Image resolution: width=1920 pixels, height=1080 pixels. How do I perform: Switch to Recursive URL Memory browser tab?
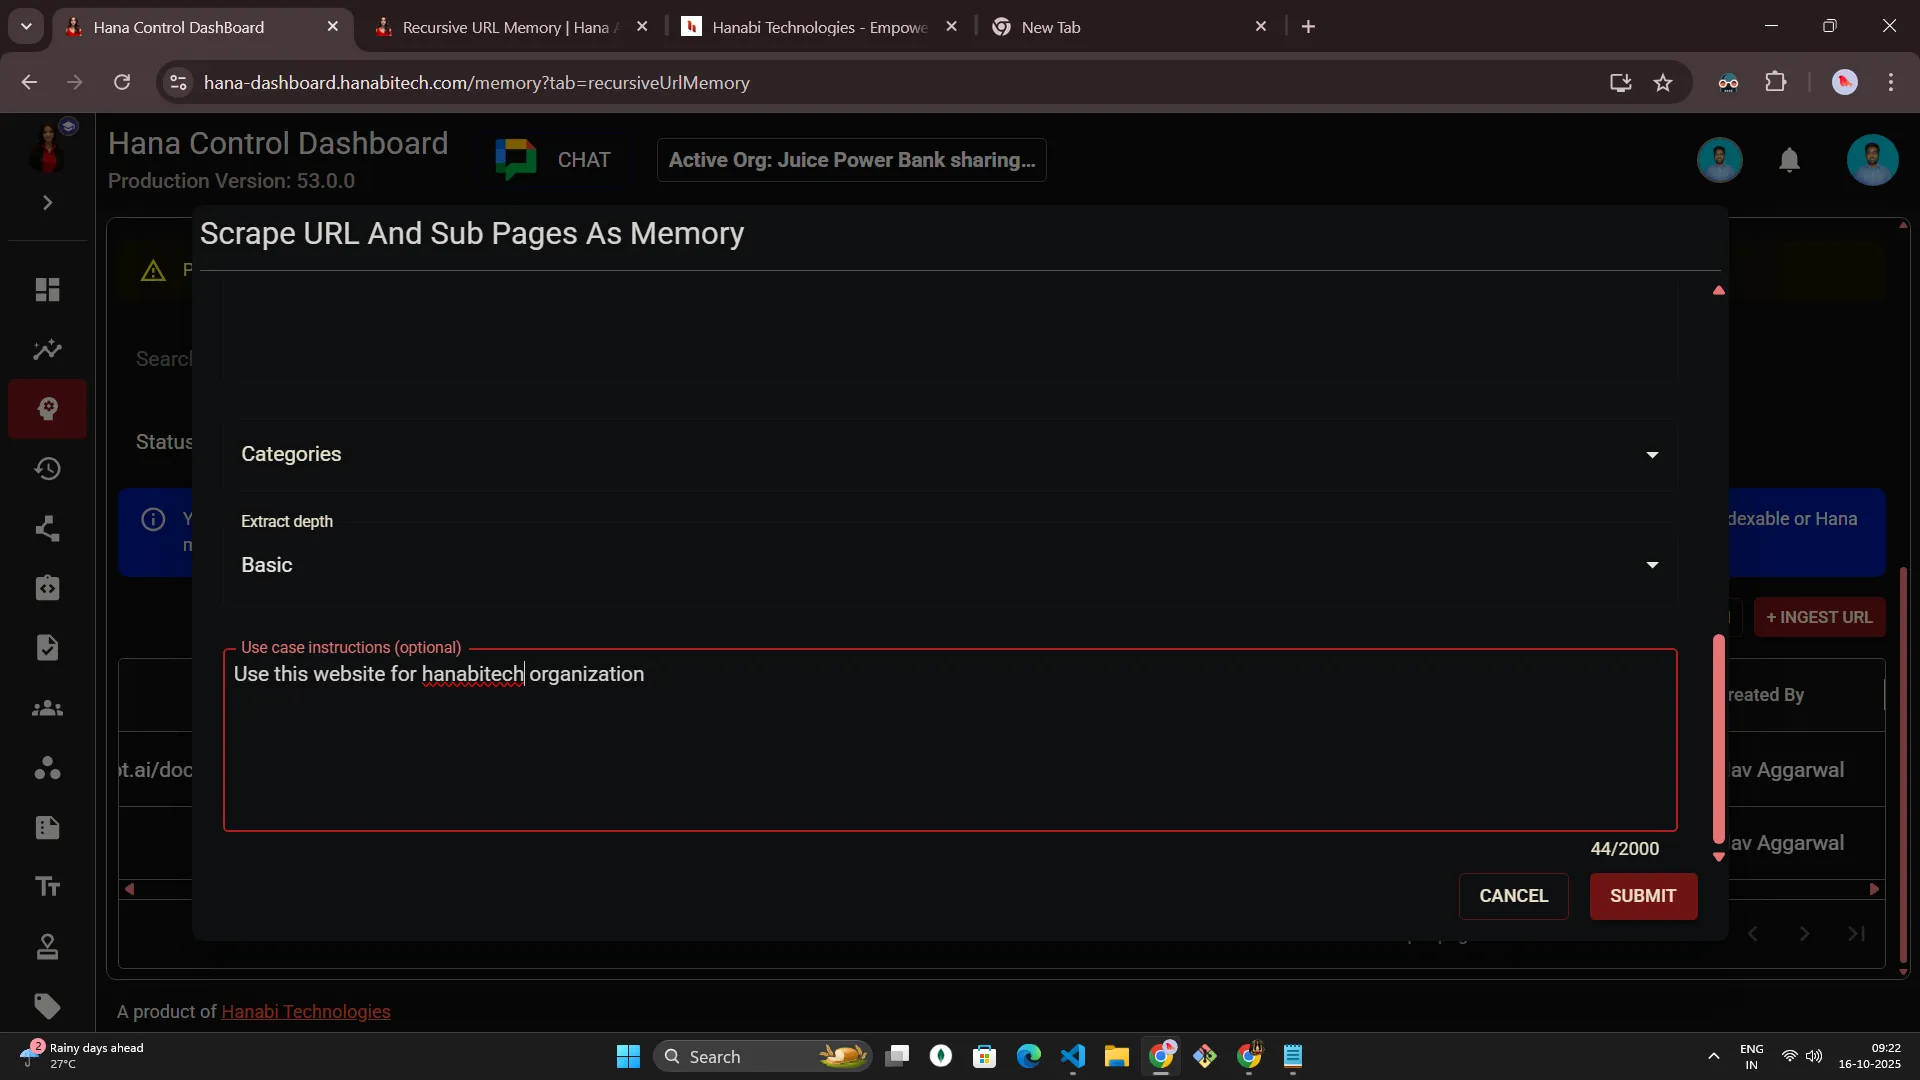click(505, 27)
